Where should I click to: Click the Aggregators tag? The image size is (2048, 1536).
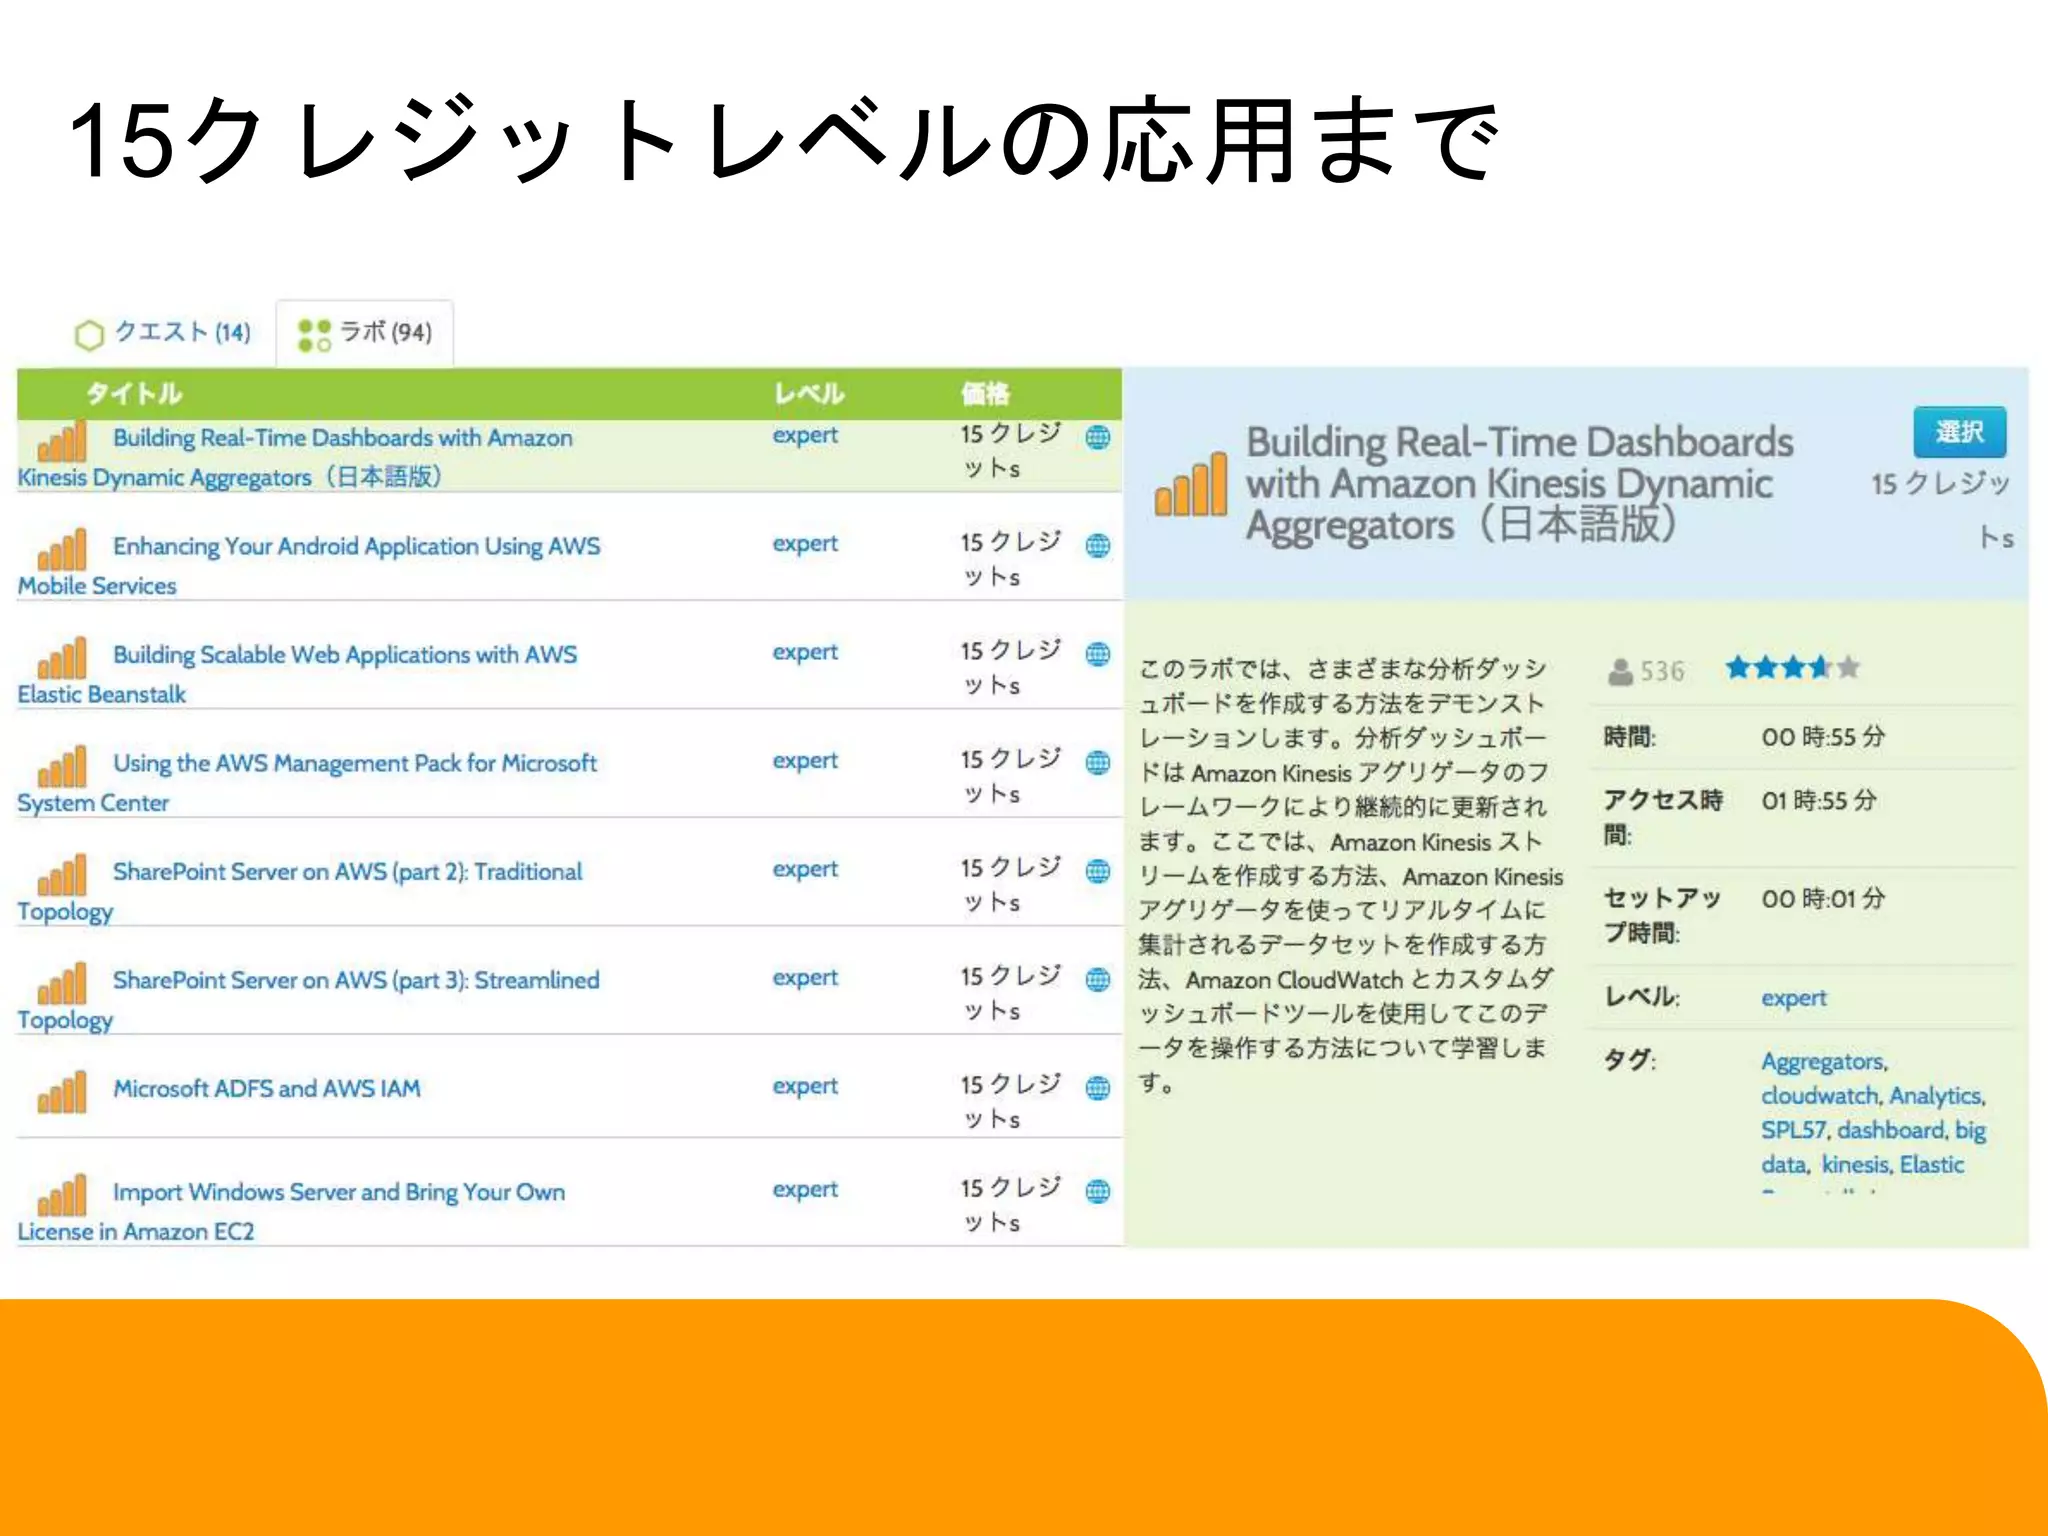pyautogui.click(x=1824, y=1061)
